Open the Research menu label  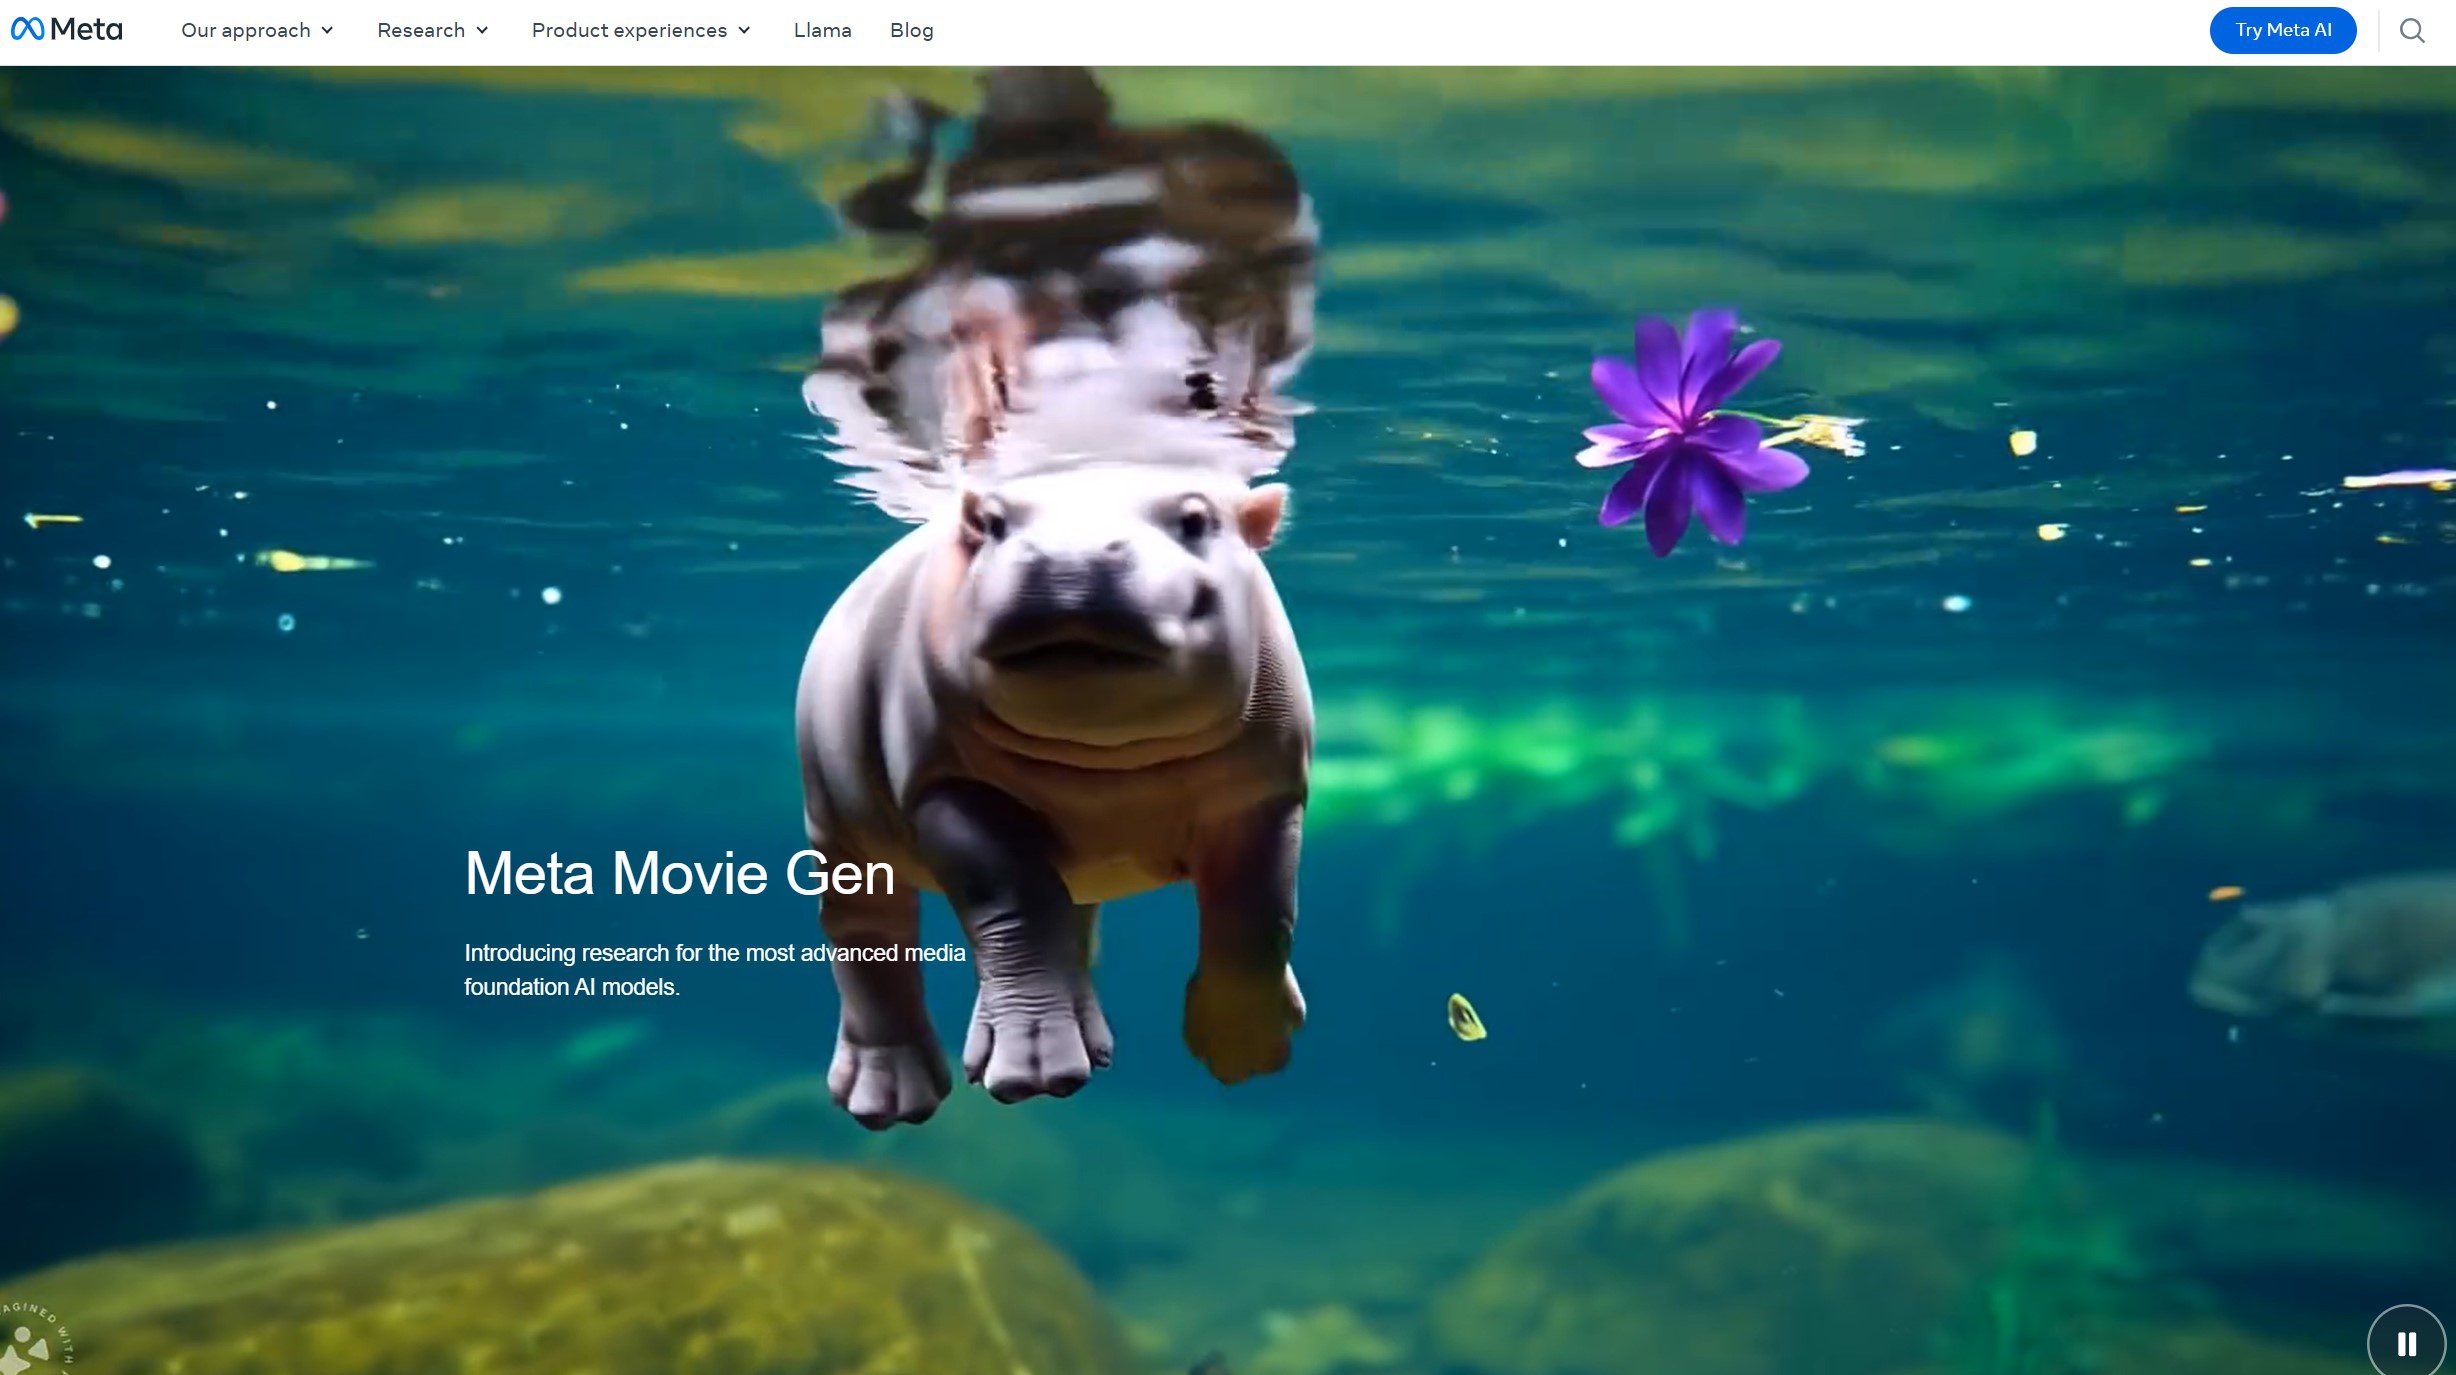[420, 31]
